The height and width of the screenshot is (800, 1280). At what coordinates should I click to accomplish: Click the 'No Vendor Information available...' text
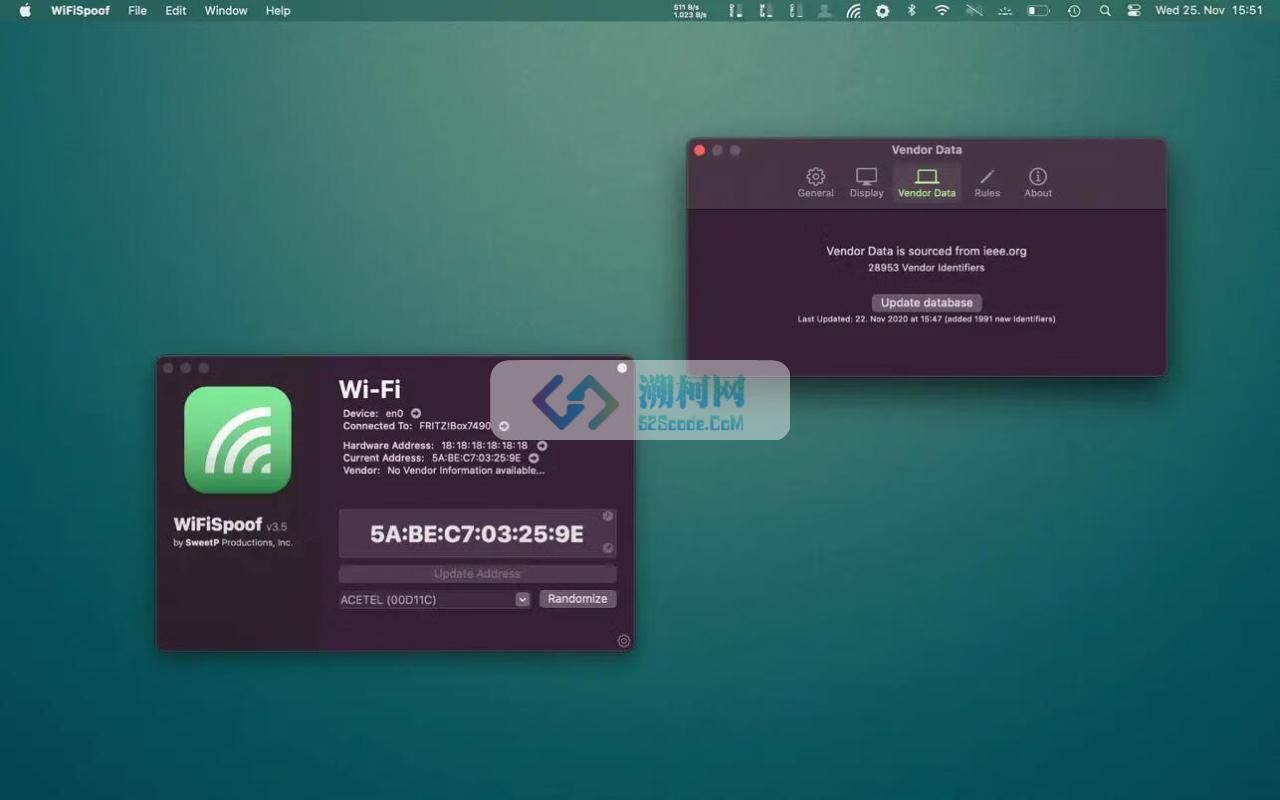(466, 470)
